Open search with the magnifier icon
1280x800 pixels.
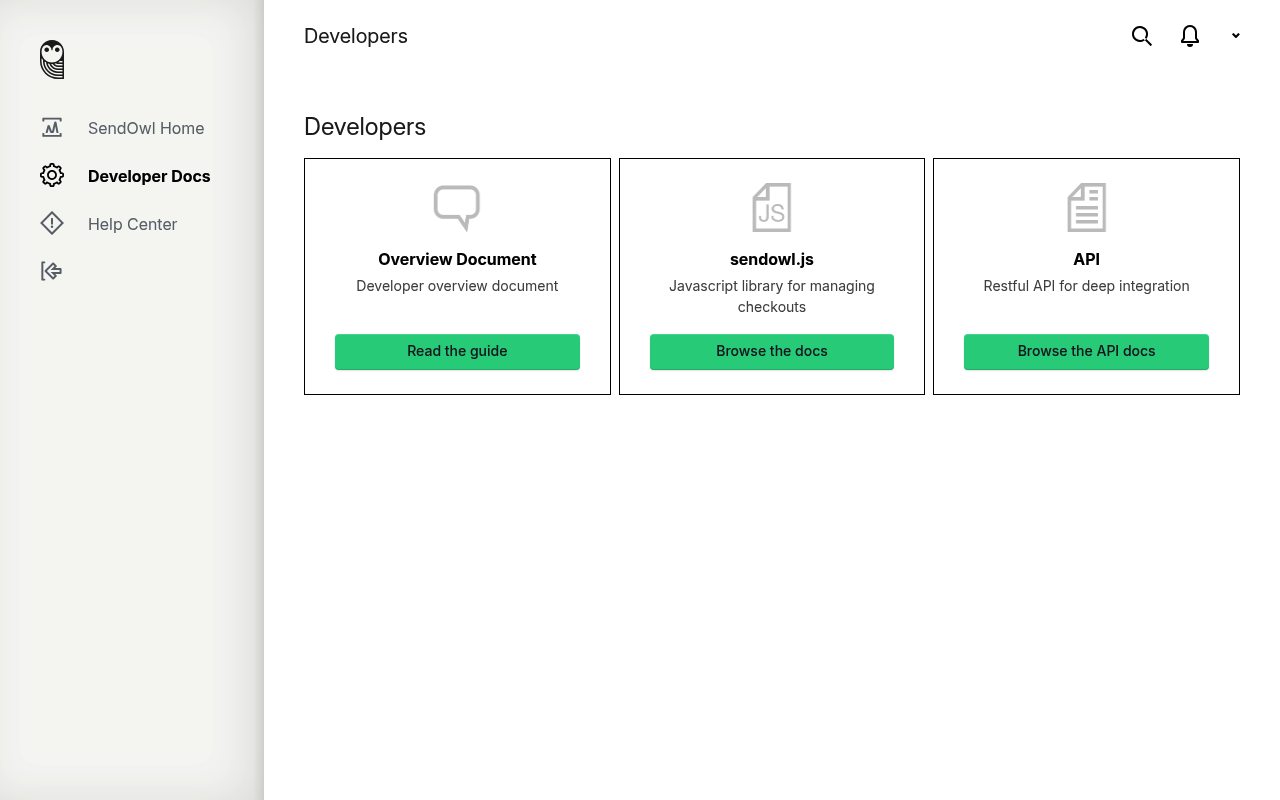1142,36
